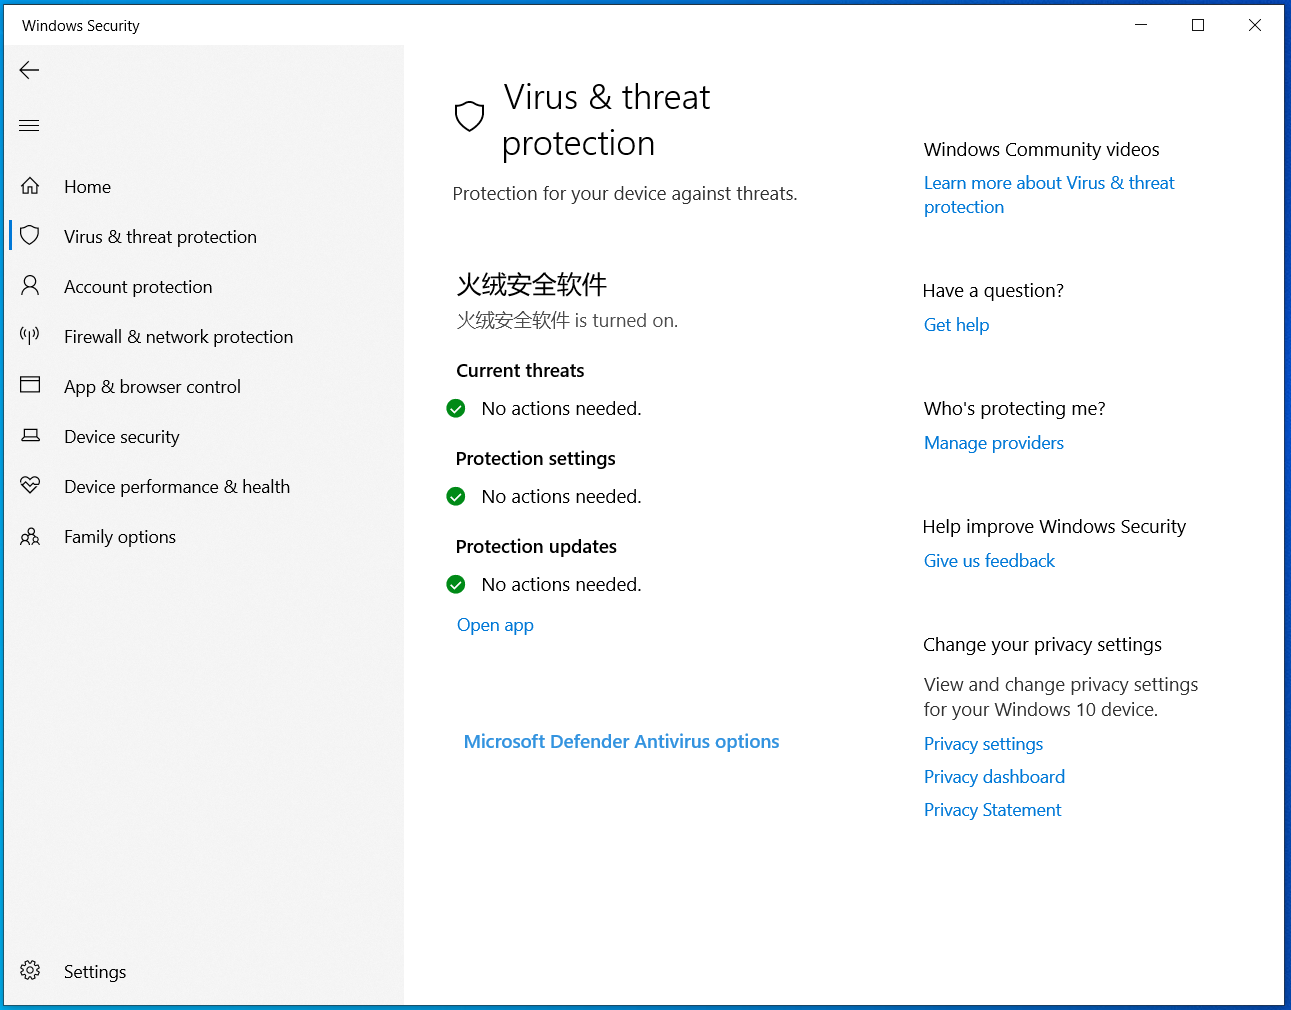Click Give us feedback link

(x=989, y=561)
